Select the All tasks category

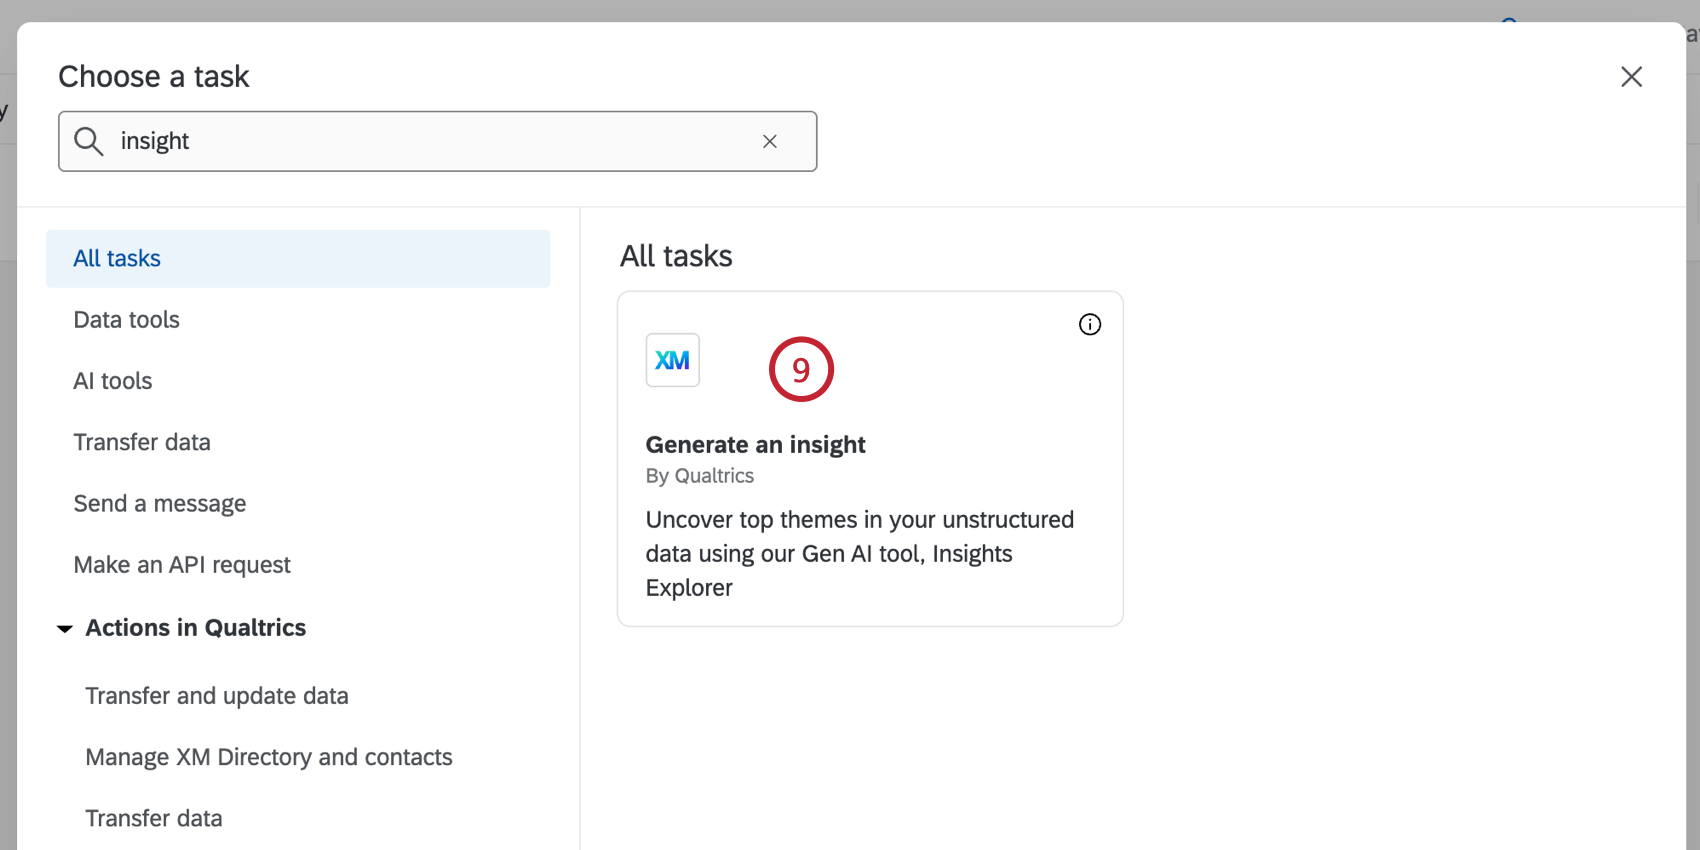click(117, 259)
